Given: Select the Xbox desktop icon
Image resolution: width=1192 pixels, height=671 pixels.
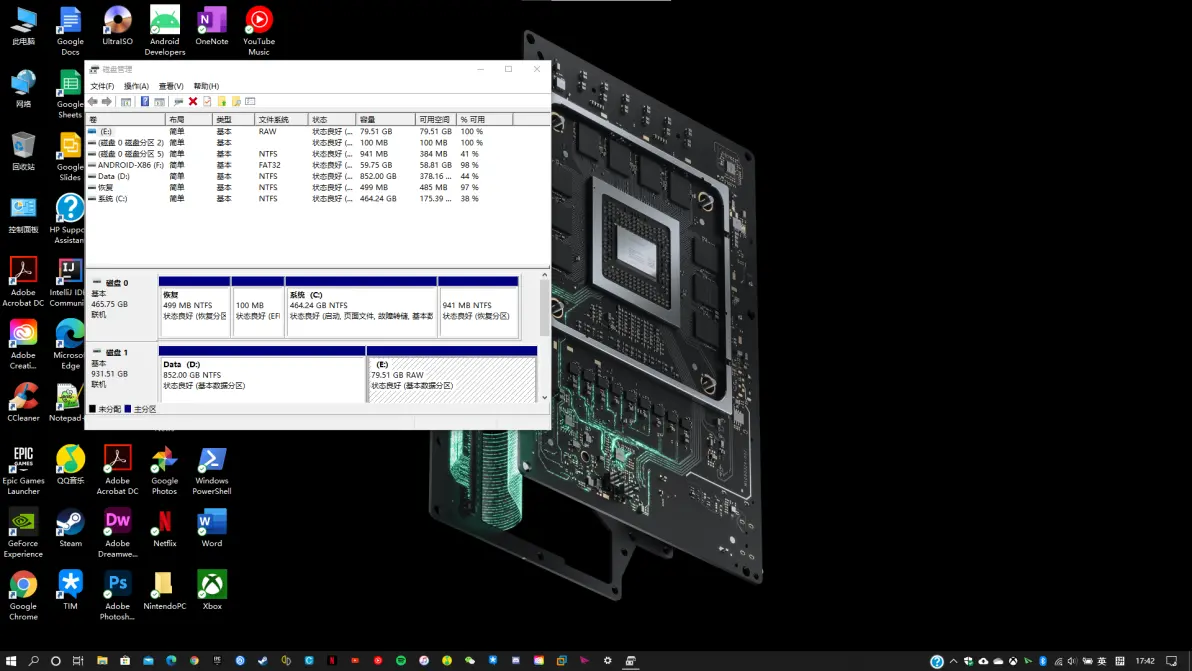Looking at the screenshot, I should [x=212, y=587].
